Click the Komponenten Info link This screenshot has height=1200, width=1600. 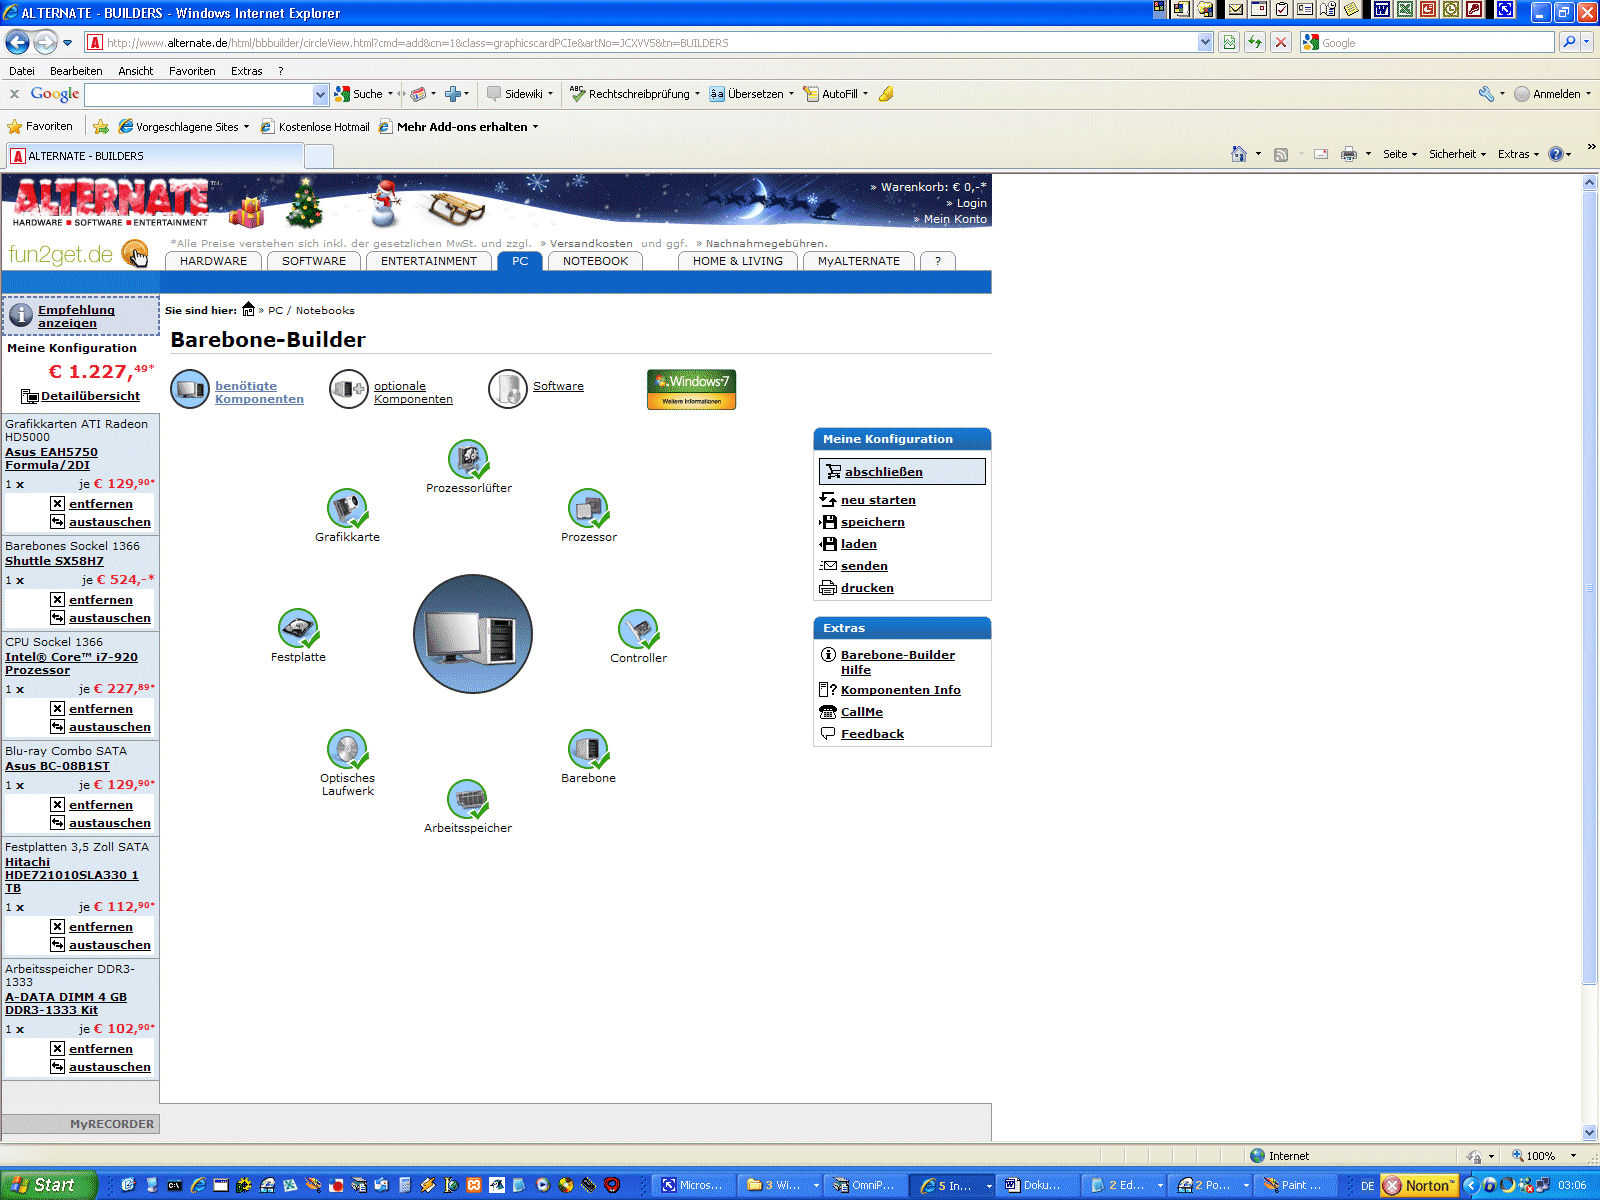[x=900, y=690]
